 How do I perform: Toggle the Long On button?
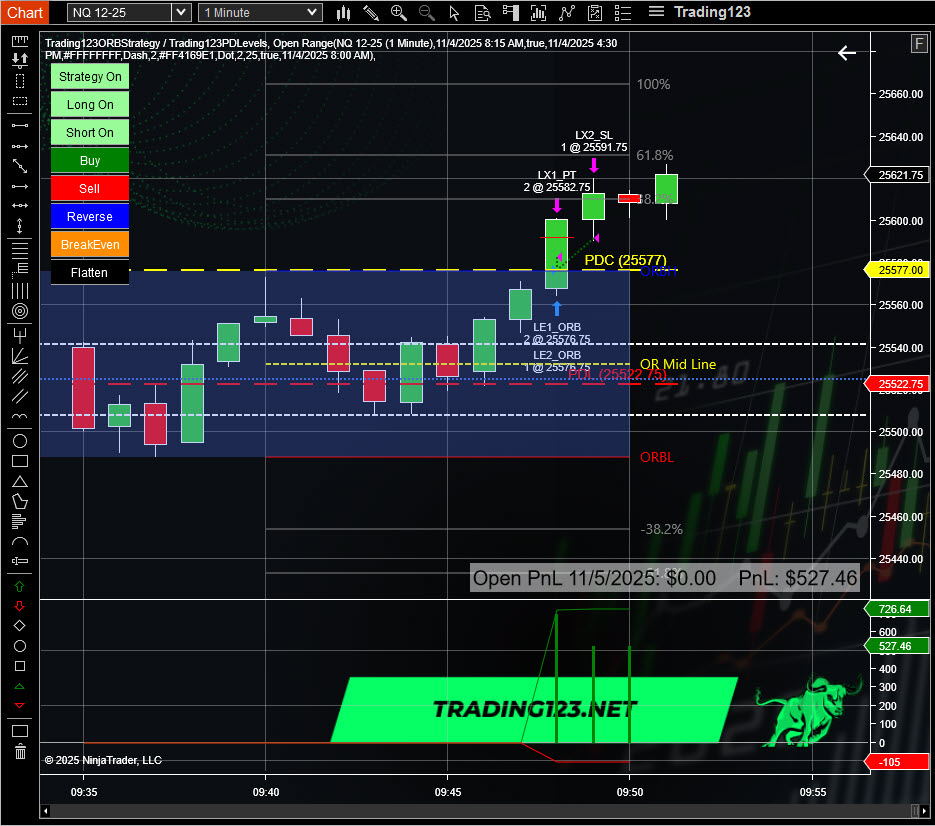click(x=89, y=104)
